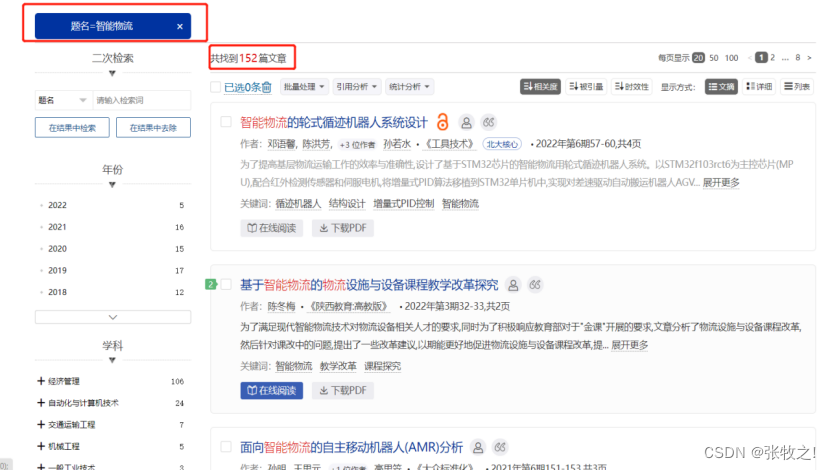Click author icon beside 智能物流的轮式循迹机器人系统设计
The image size is (831, 470).
click(466, 123)
